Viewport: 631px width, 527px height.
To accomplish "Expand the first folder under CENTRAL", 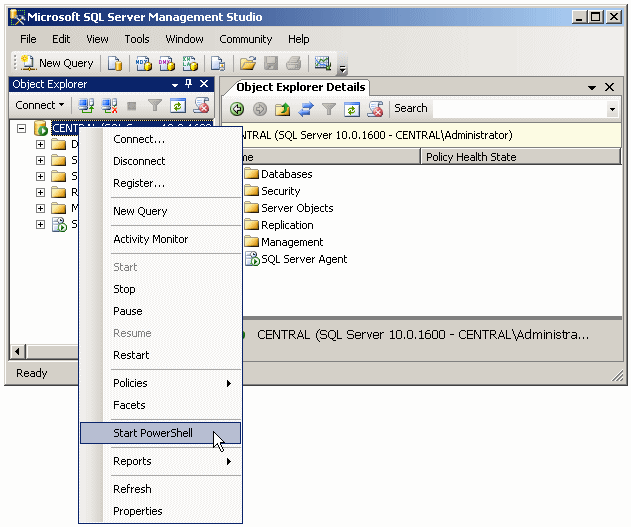I will [x=40, y=144].
